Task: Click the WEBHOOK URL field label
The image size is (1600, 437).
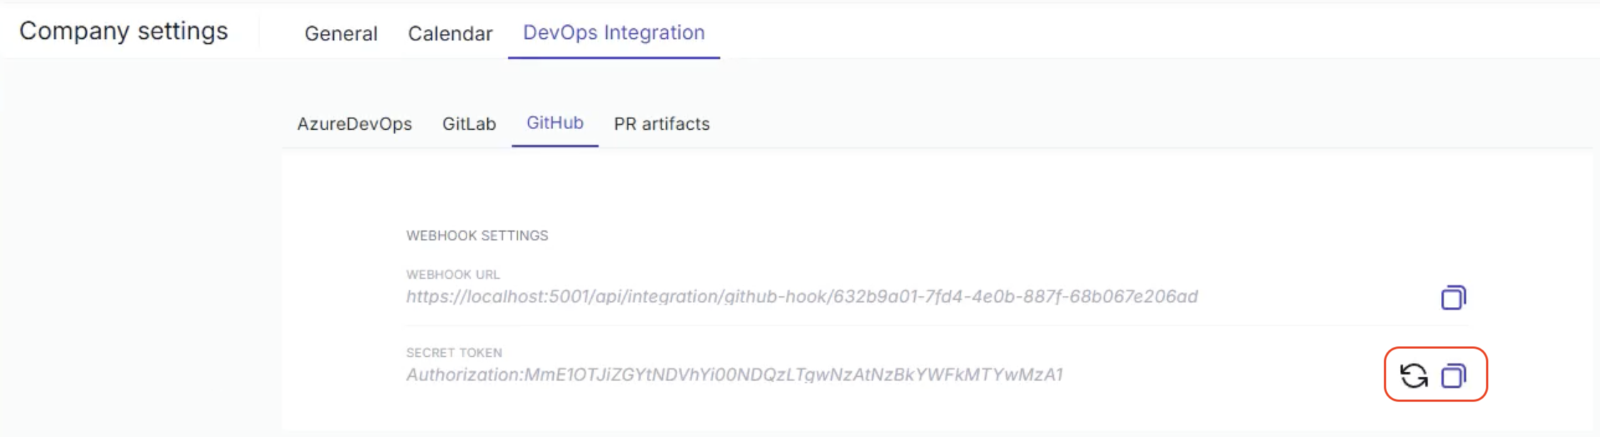Action: coord(453,274)
